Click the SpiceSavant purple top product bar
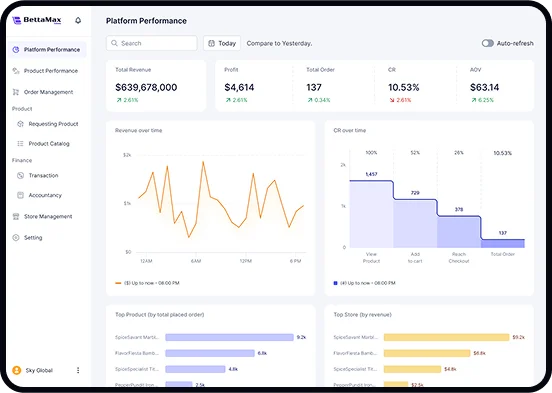 click(229, 337)
